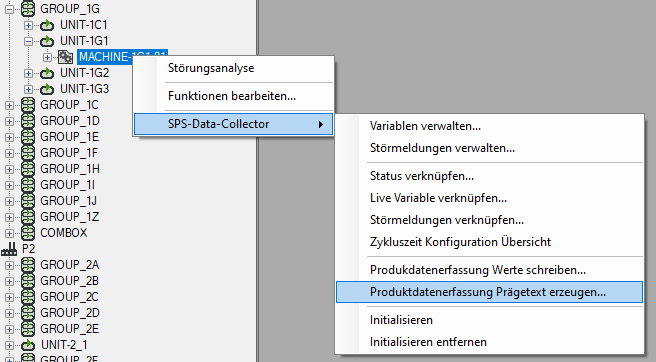Select GROUP_1H in the tree
656x362 pixels.
[70, 169]
